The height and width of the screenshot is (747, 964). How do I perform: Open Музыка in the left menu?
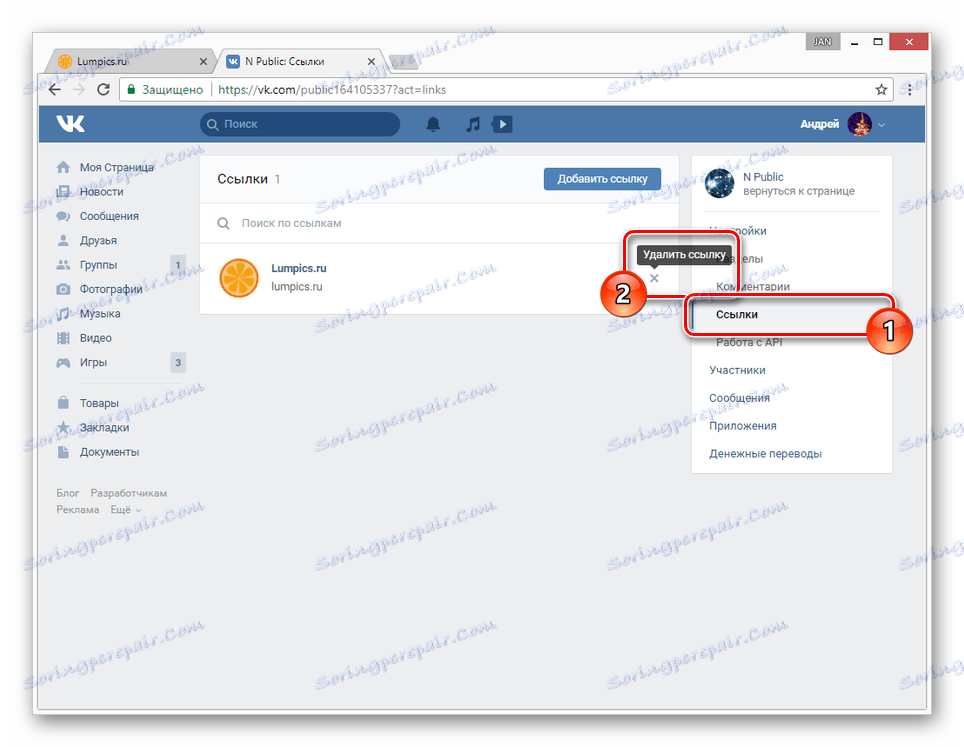(x=100, y=314)
